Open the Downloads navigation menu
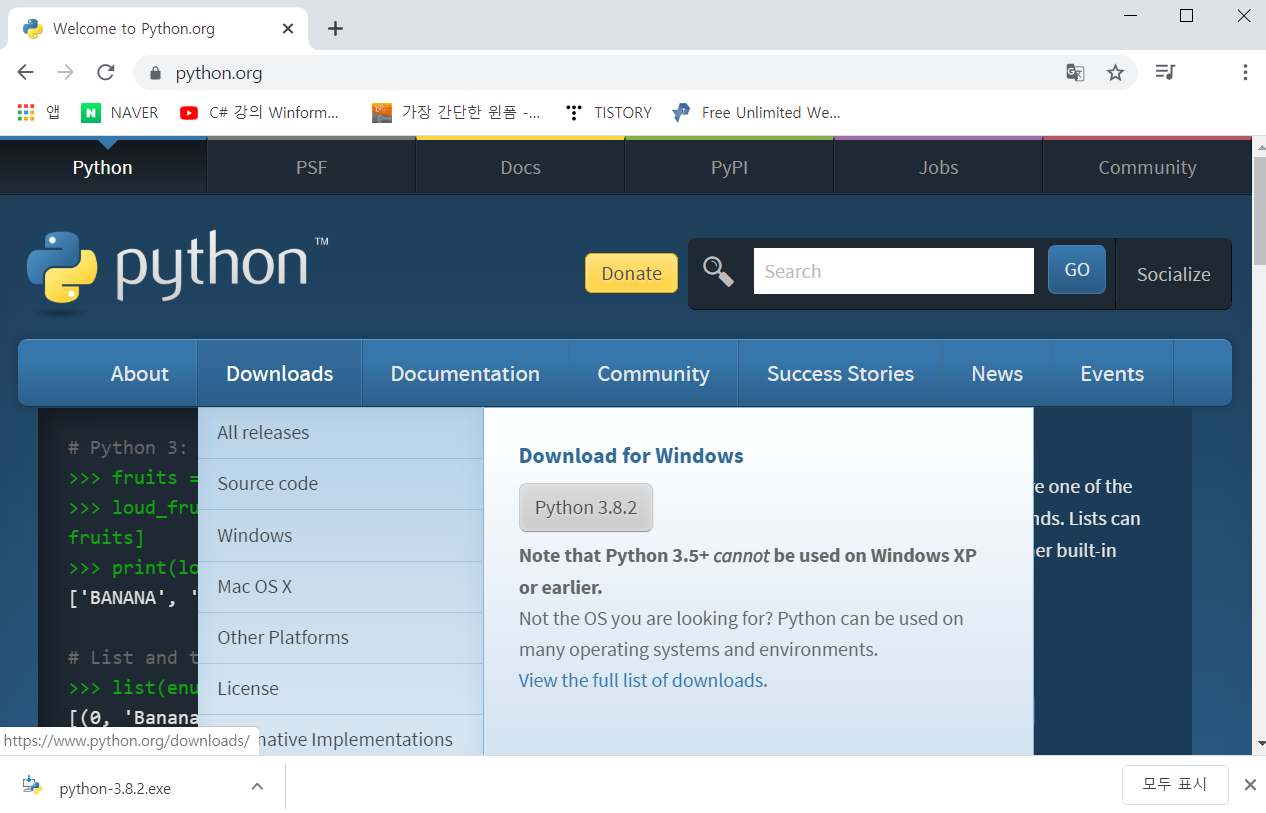Screen dimensions: 1266x813 click(279, 373)
